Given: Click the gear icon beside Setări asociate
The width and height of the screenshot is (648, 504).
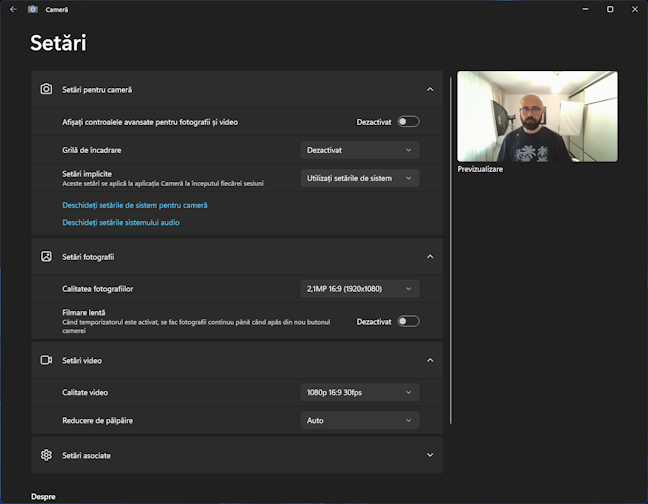Looking at the screenshot, I should [46, 454].
